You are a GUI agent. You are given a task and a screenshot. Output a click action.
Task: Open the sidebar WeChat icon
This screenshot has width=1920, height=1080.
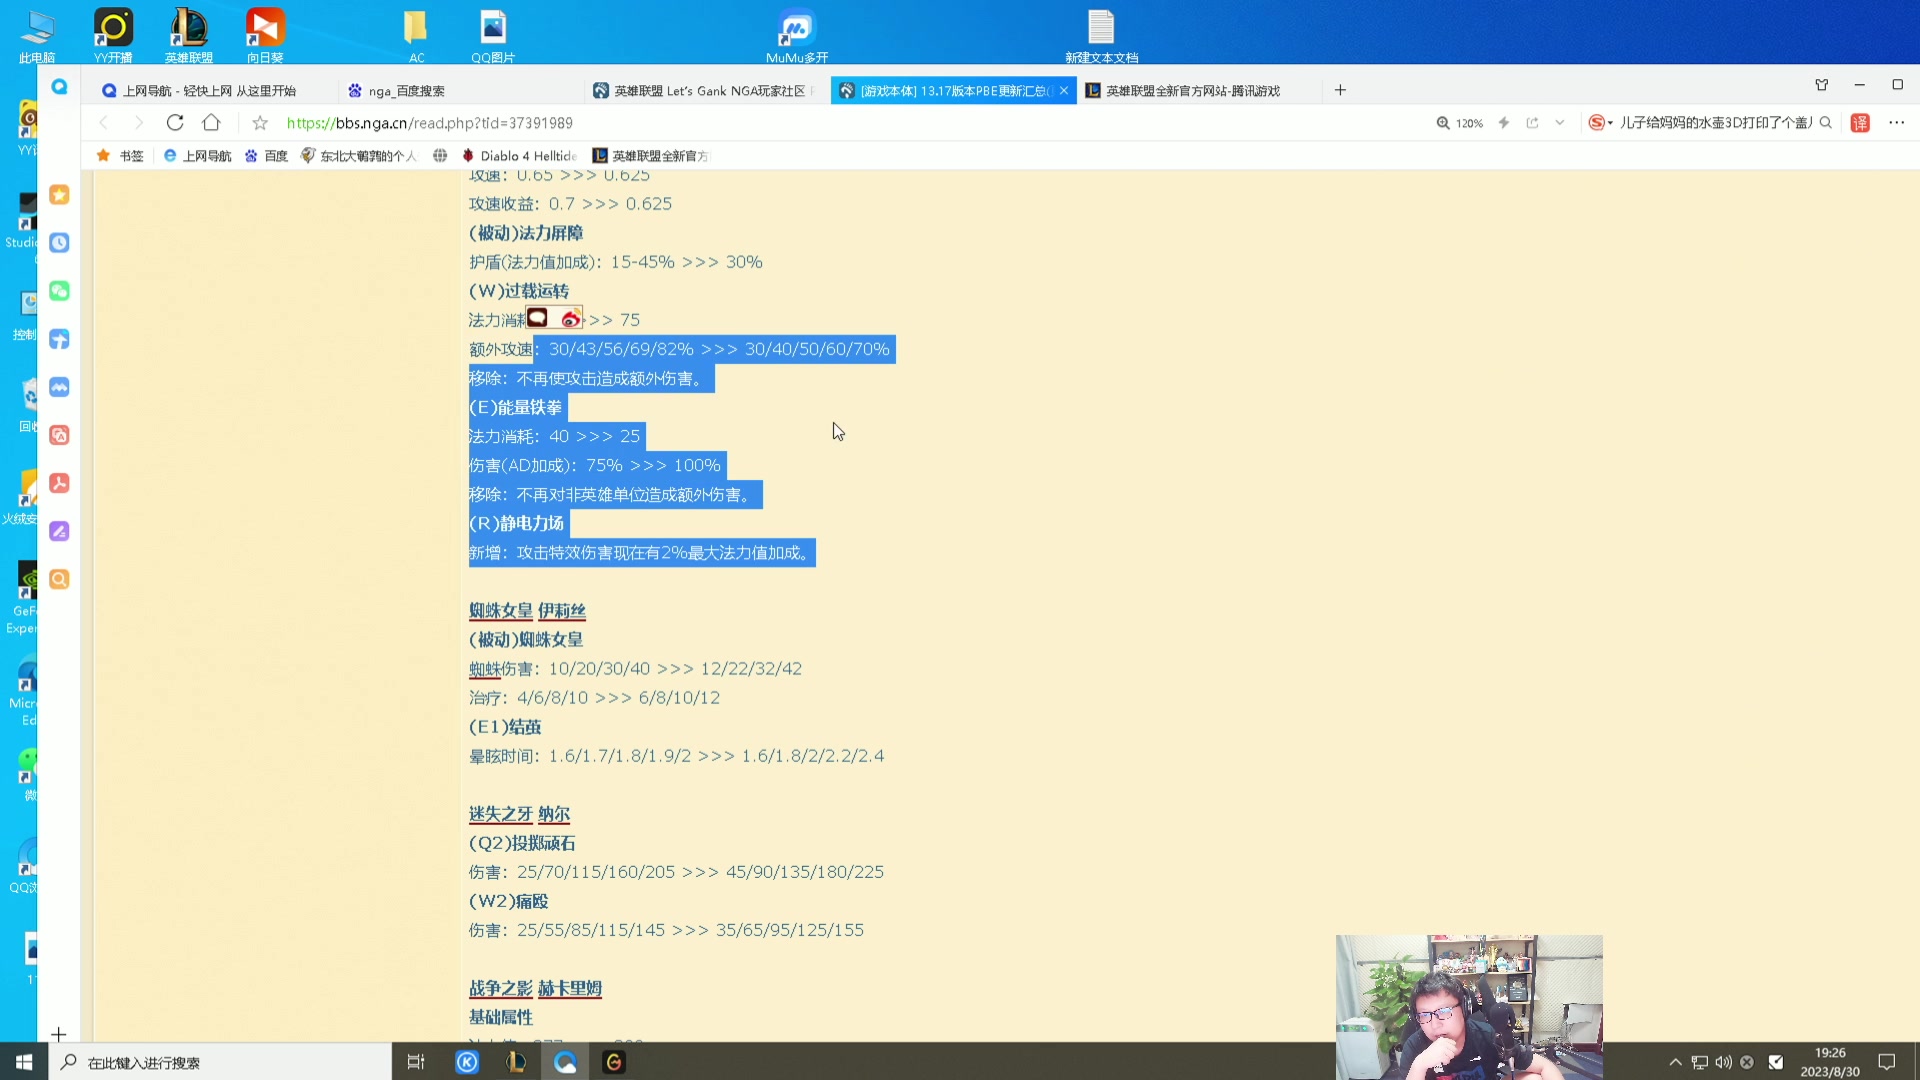coord(59,290)
